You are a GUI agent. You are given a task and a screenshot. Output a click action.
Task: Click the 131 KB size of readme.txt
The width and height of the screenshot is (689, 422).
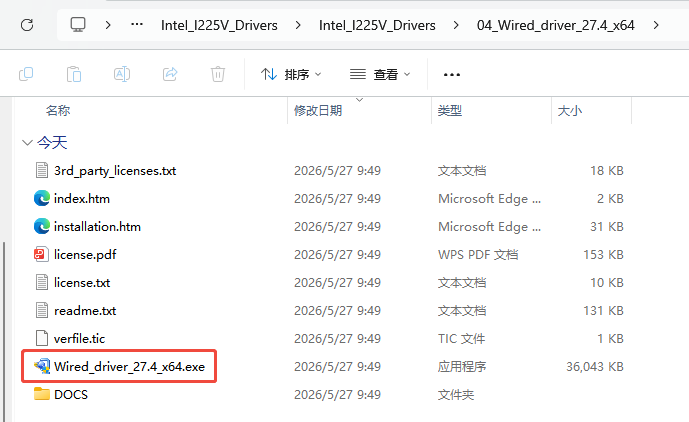[x=603, y=311]
